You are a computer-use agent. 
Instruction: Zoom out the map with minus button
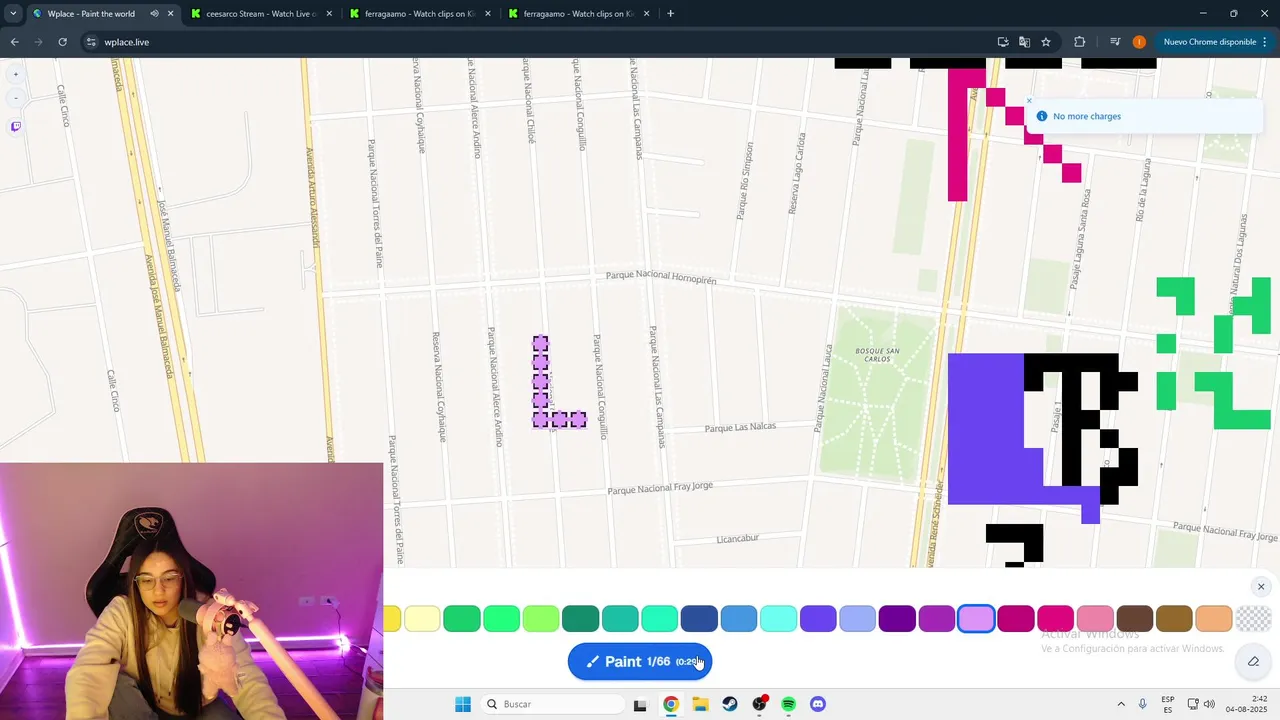(15, 98)
